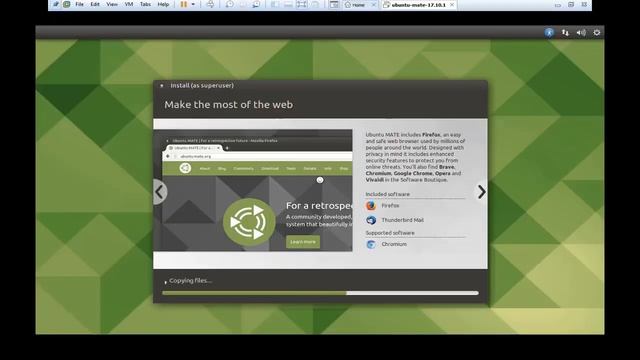The height and width of the screenshot is (360, 640).
Task: Click the 'Make the most of the web' heading
Action: point(229,104)
